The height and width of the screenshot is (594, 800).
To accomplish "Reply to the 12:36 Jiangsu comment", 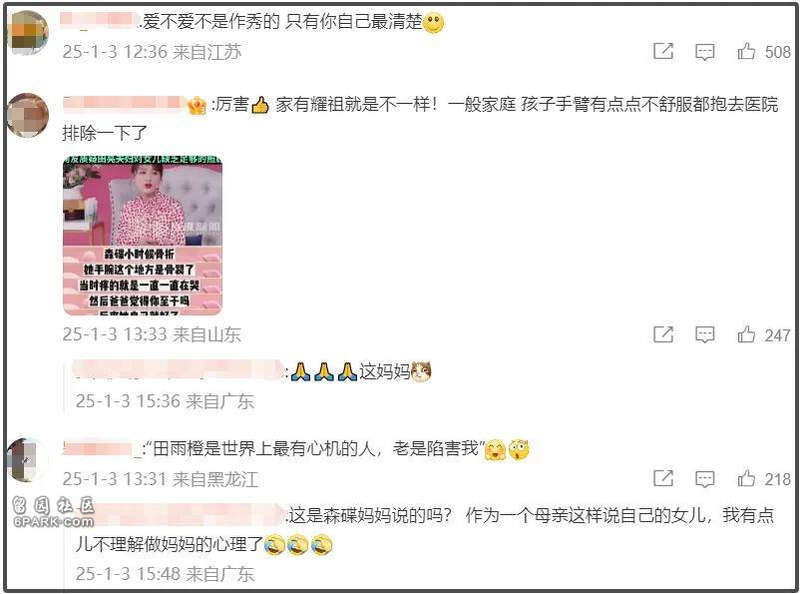I will tap(705, 52).
